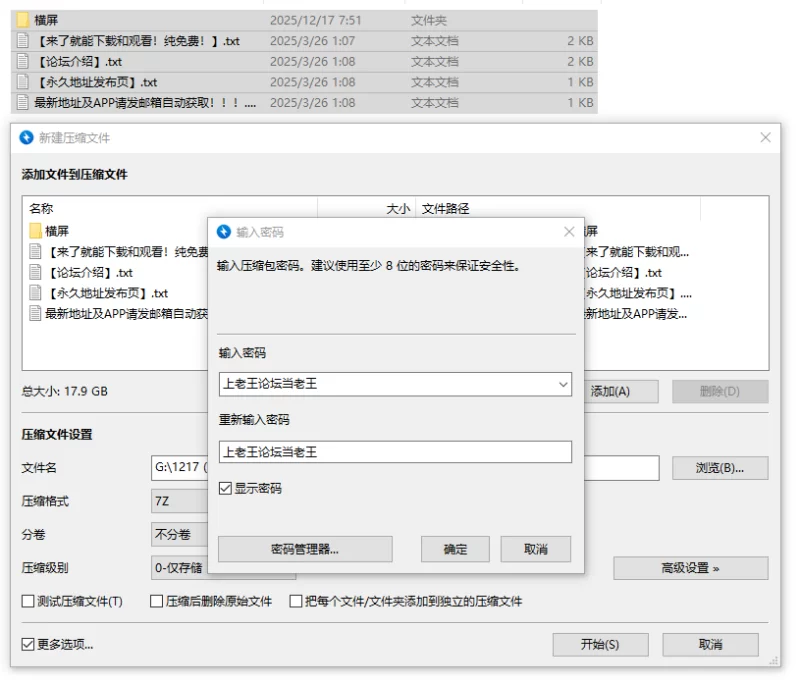Enable 压缩后删除原始文件 checkbox

pyautogui.click(x=157, y=601)
